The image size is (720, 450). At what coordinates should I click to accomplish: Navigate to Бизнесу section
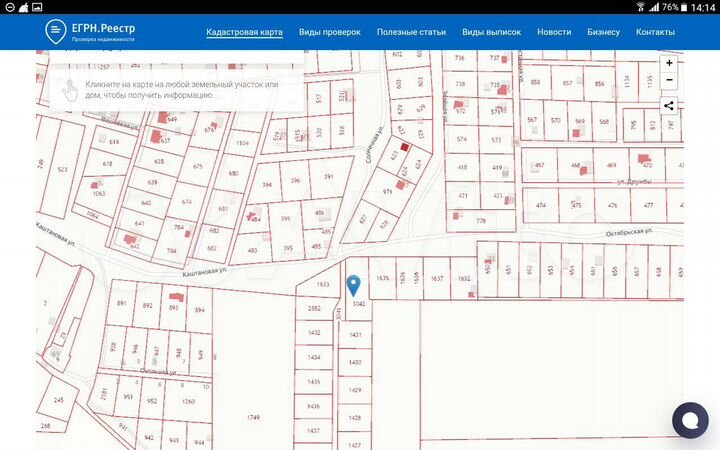604,32
